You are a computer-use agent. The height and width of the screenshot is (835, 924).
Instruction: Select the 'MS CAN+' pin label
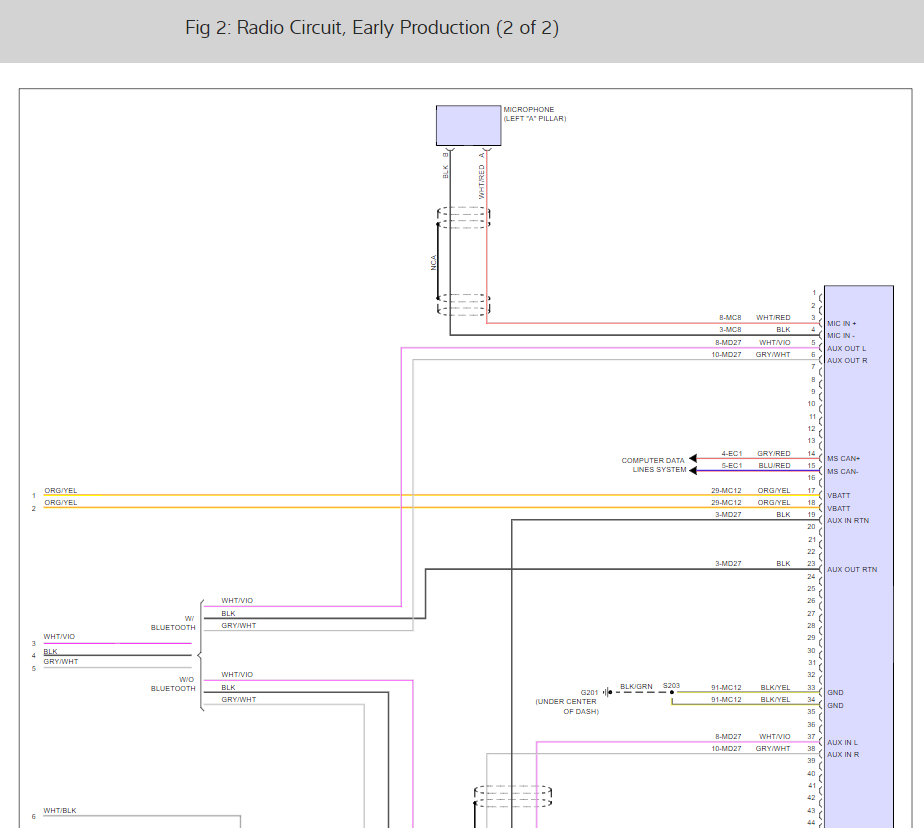click(843, 459)
